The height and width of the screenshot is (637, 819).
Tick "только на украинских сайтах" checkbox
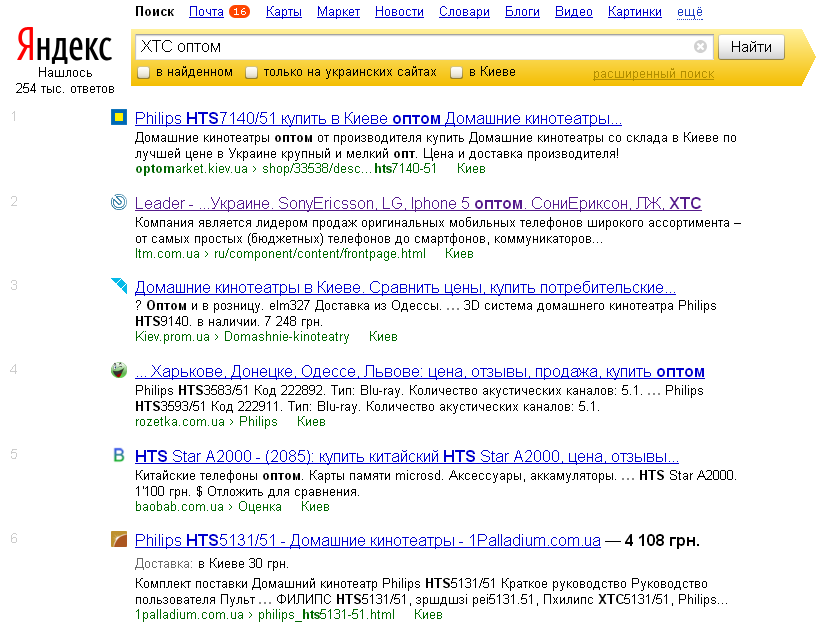click(252, 72)
